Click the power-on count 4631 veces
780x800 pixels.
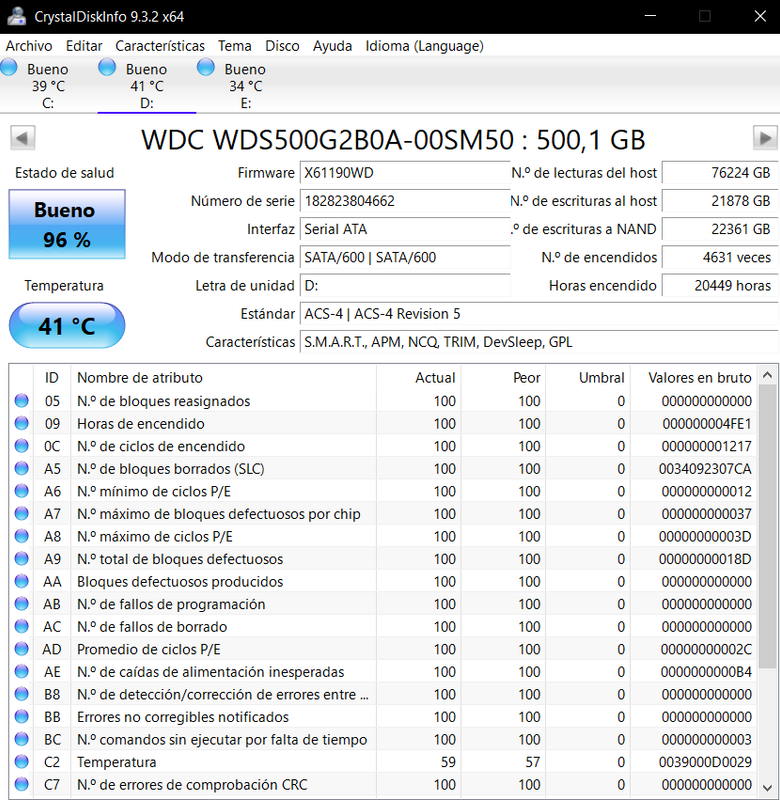720,257
